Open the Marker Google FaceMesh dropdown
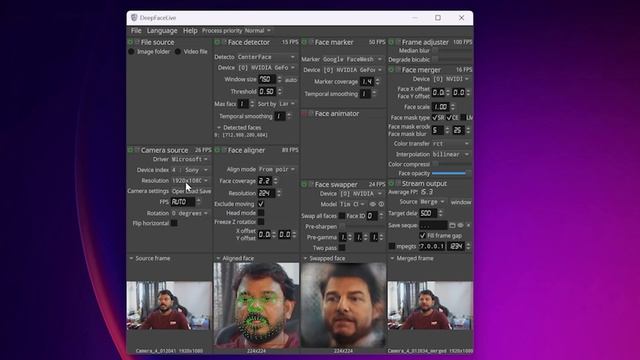This screenshot has width=640, height=360. coord(352,59)
